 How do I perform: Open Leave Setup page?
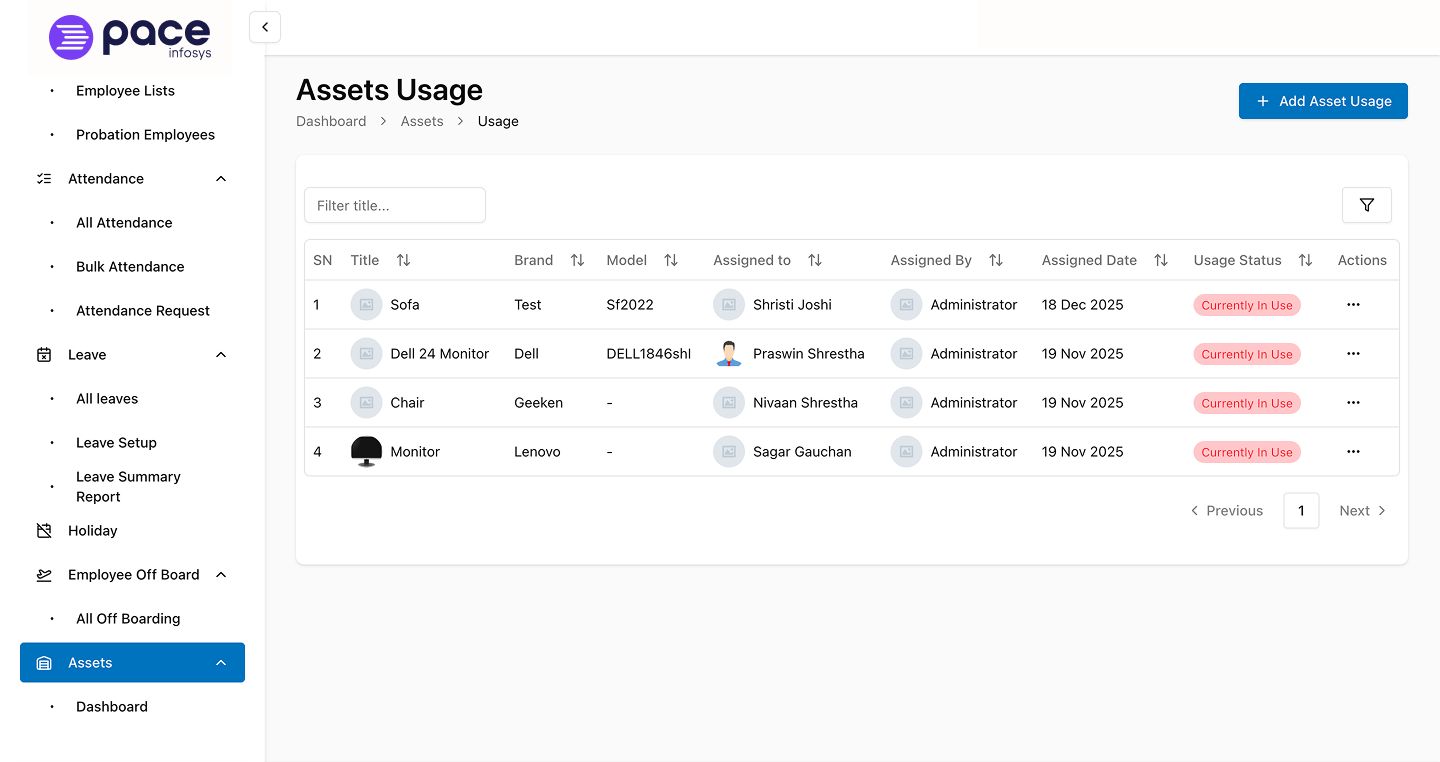[x=116, y=443]
